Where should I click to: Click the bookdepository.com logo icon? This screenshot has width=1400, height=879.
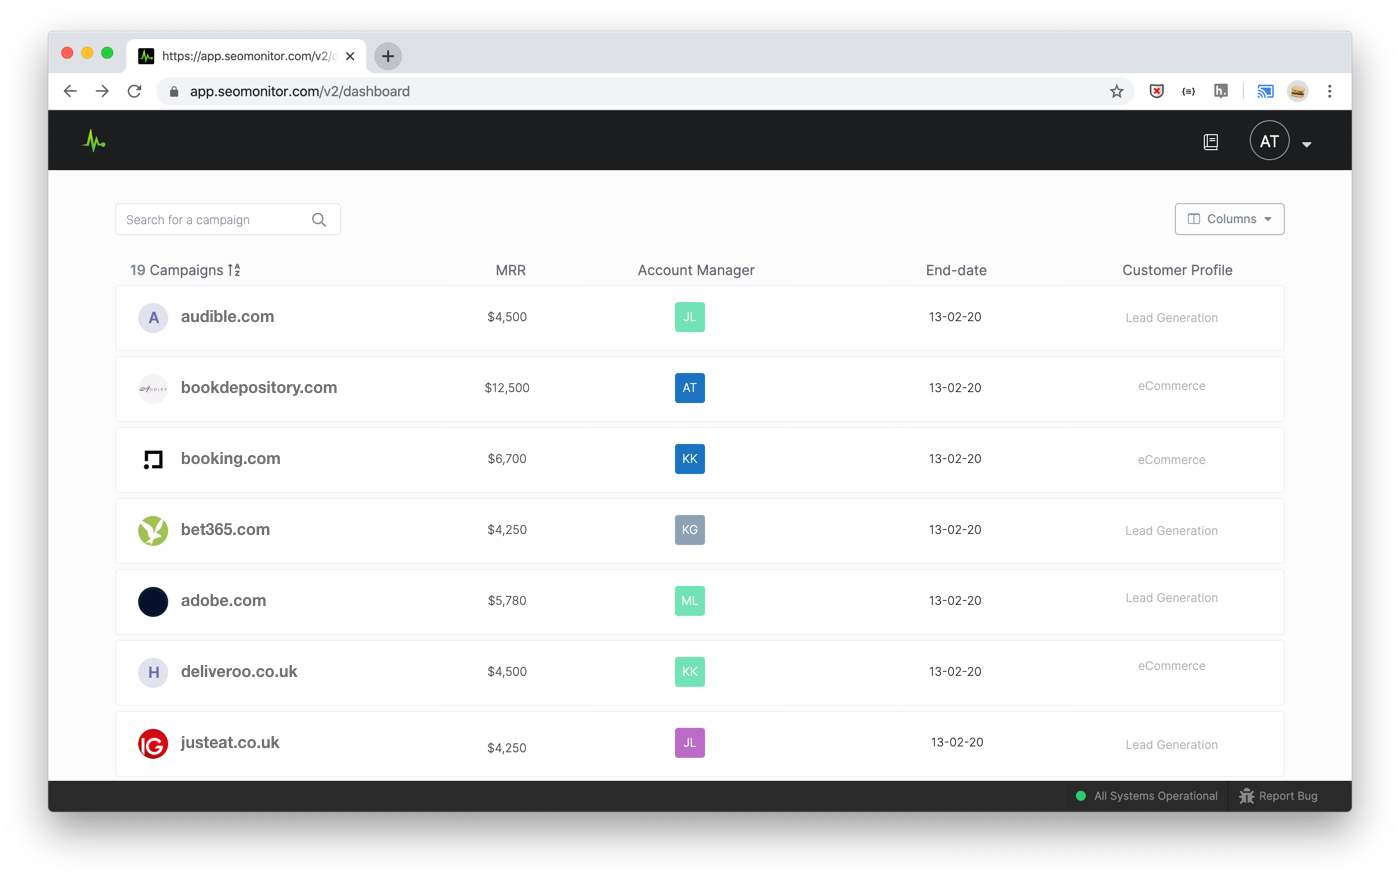[153, 389]
